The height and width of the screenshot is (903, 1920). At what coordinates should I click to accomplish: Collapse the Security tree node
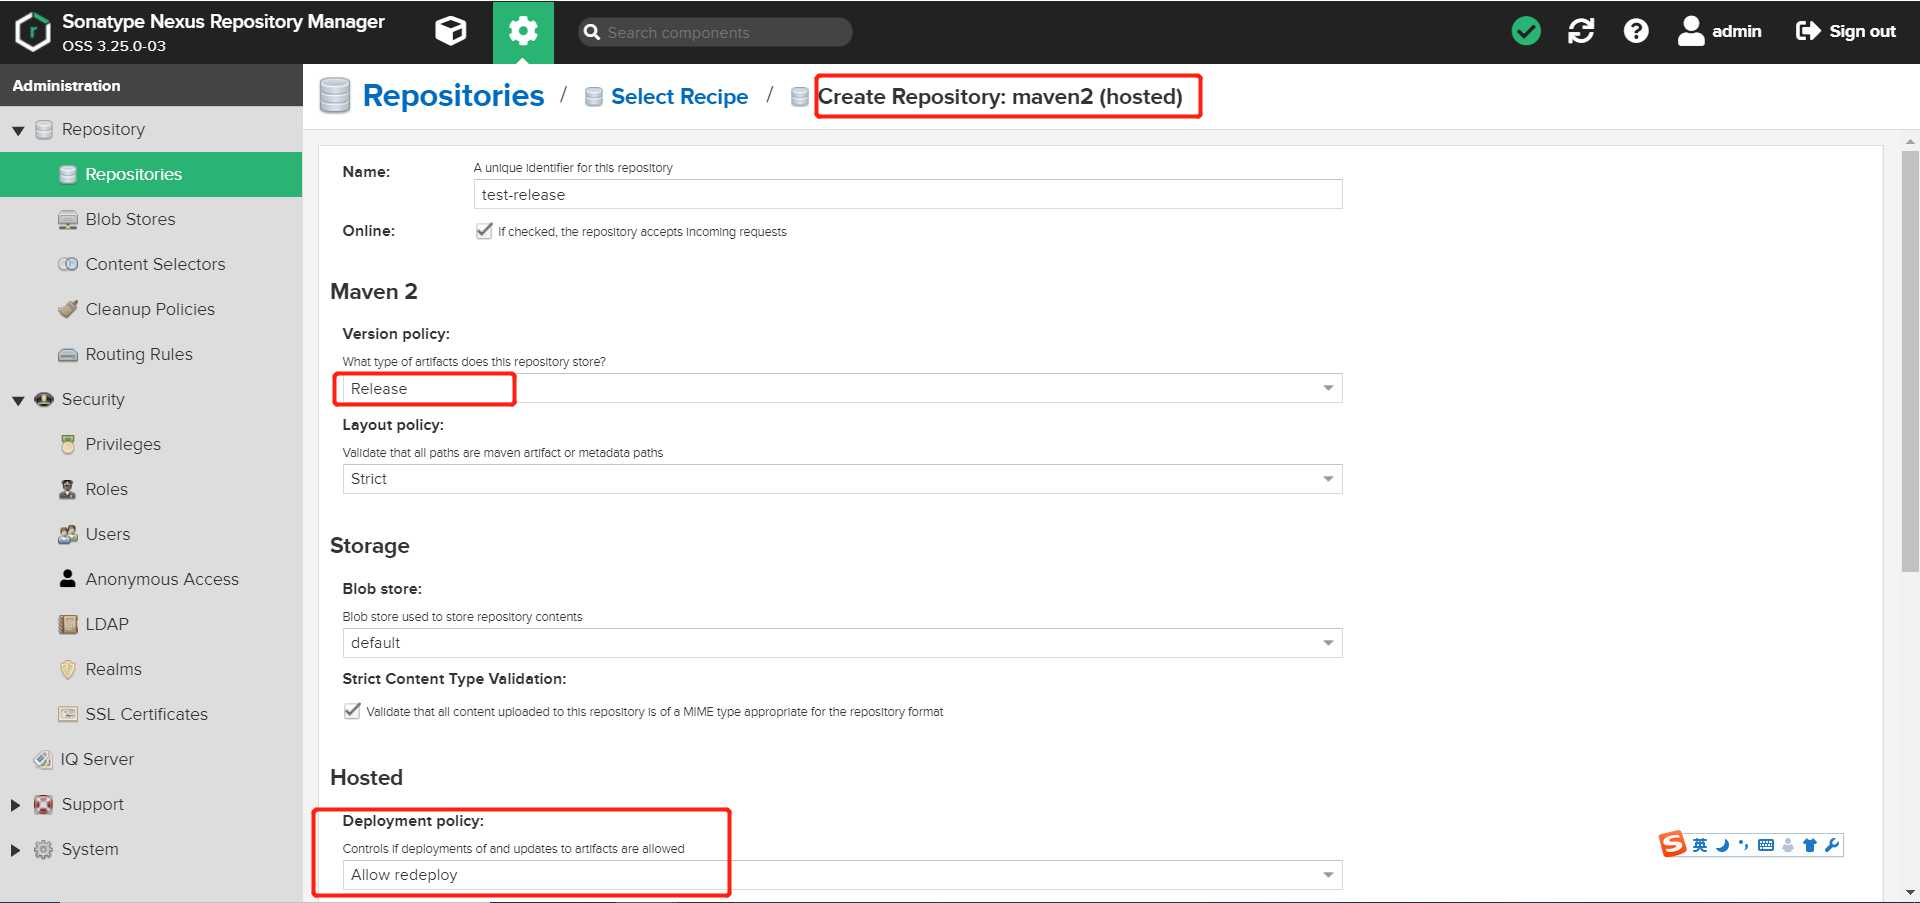point(18,400)
